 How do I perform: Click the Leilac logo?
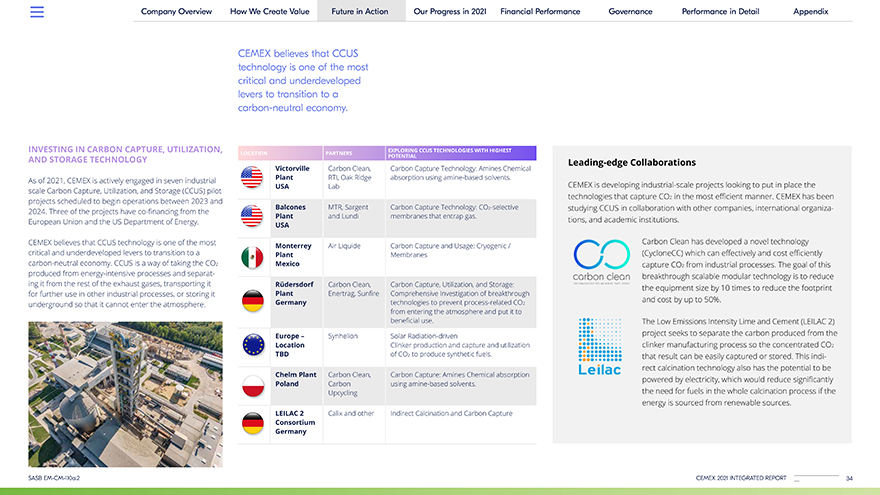(600, 347)
